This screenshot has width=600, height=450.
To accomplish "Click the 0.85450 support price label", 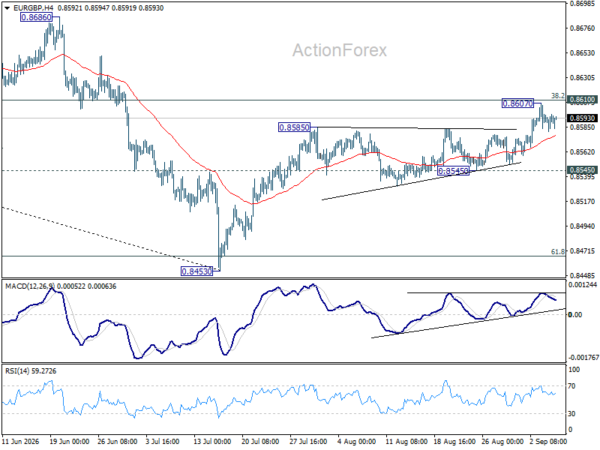I will pos(453,171).
